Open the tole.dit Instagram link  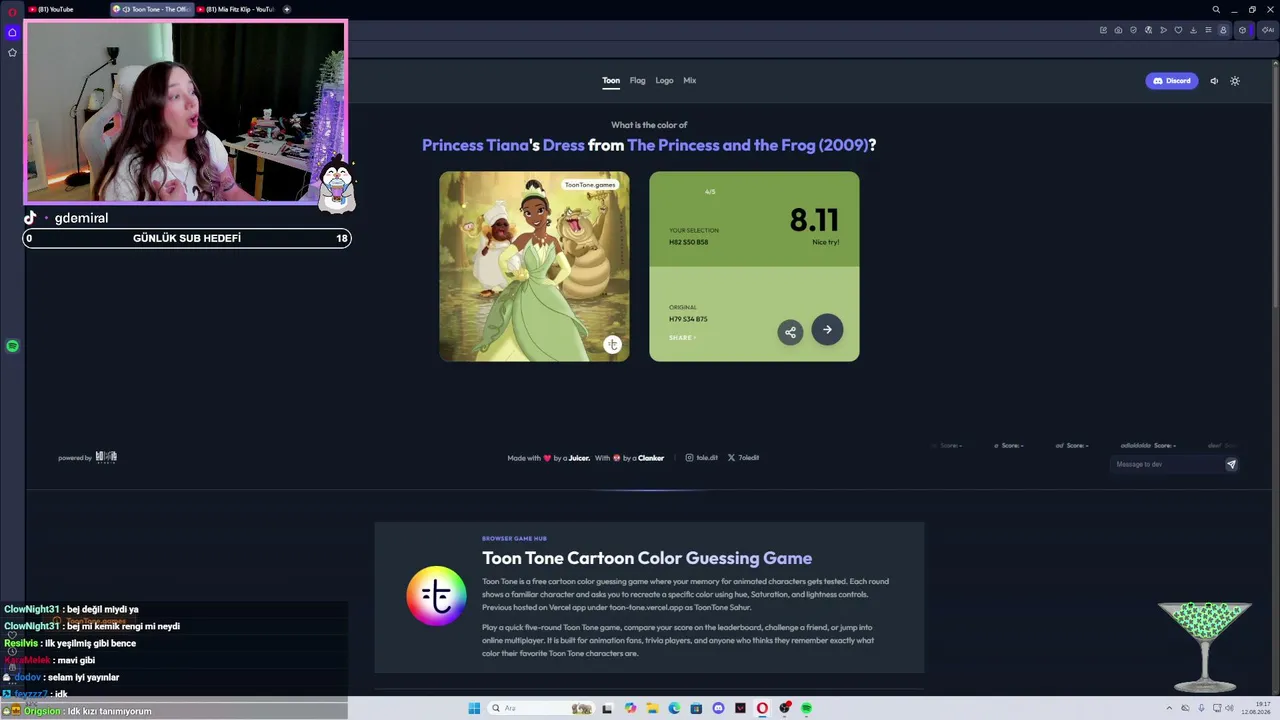pyautogui.click(x=701, y=458)
